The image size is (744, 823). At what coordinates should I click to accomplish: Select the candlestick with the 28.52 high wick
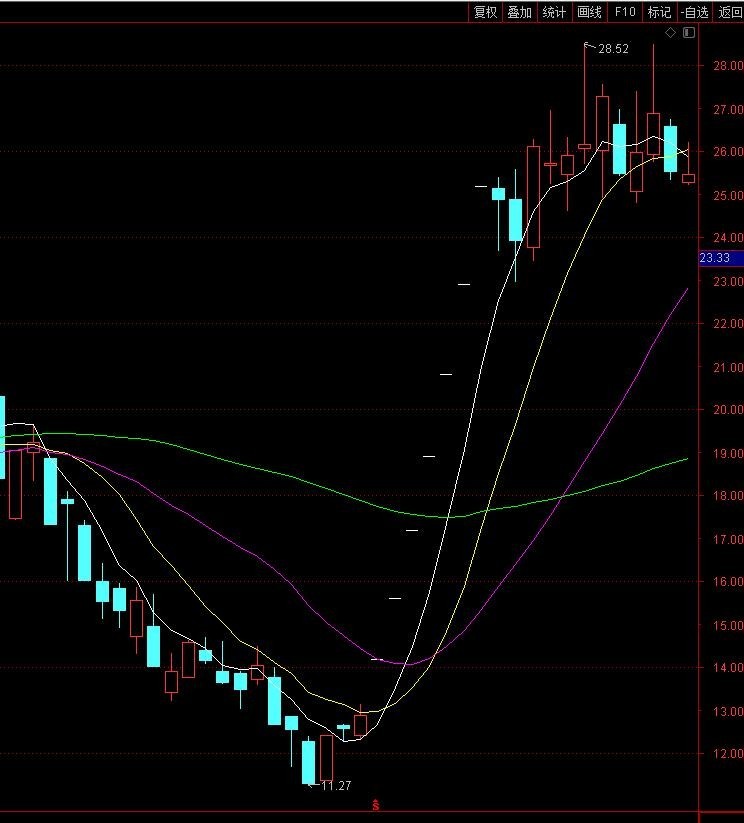point(584,146)
